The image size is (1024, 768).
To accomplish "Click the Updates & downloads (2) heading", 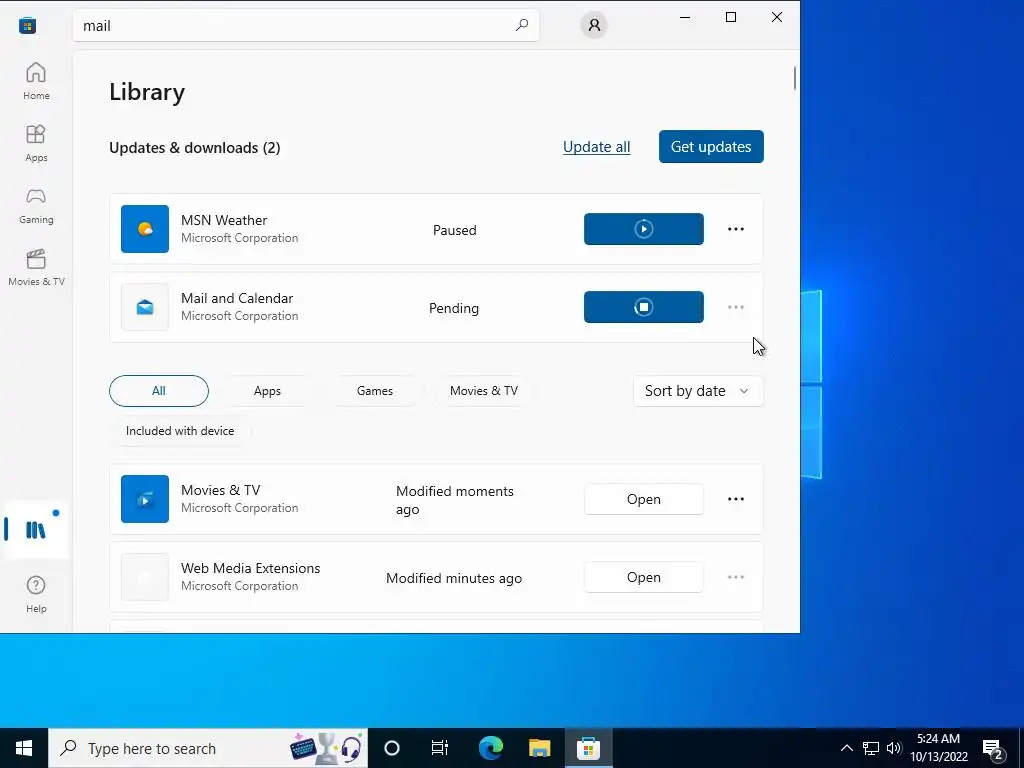I will (195, 148).
